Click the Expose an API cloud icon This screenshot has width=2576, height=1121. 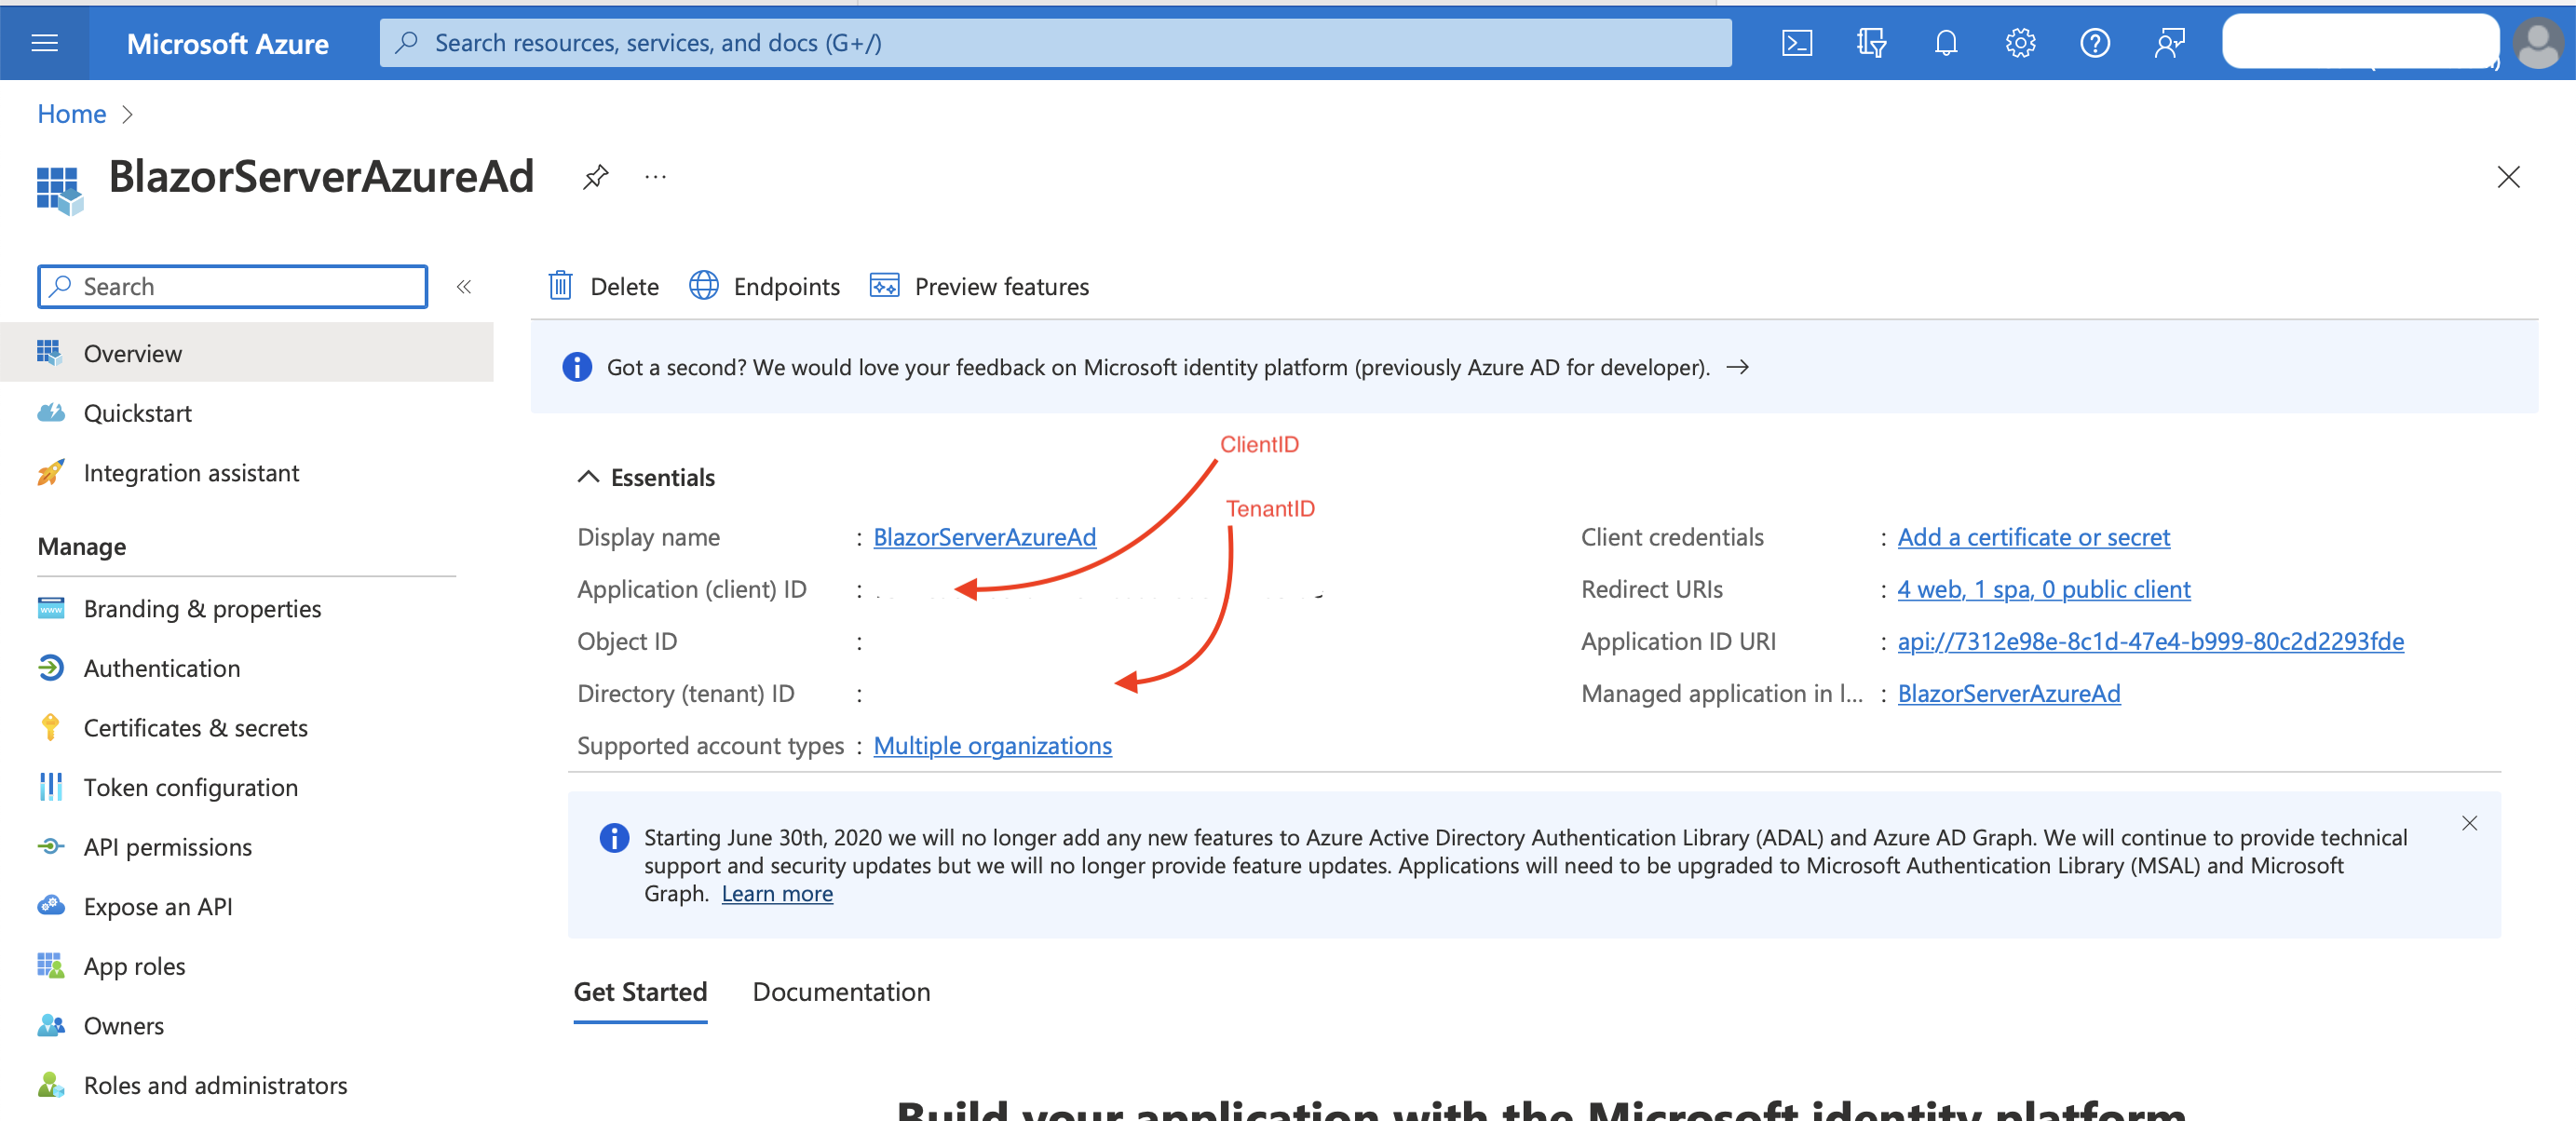tap(51, 906)
